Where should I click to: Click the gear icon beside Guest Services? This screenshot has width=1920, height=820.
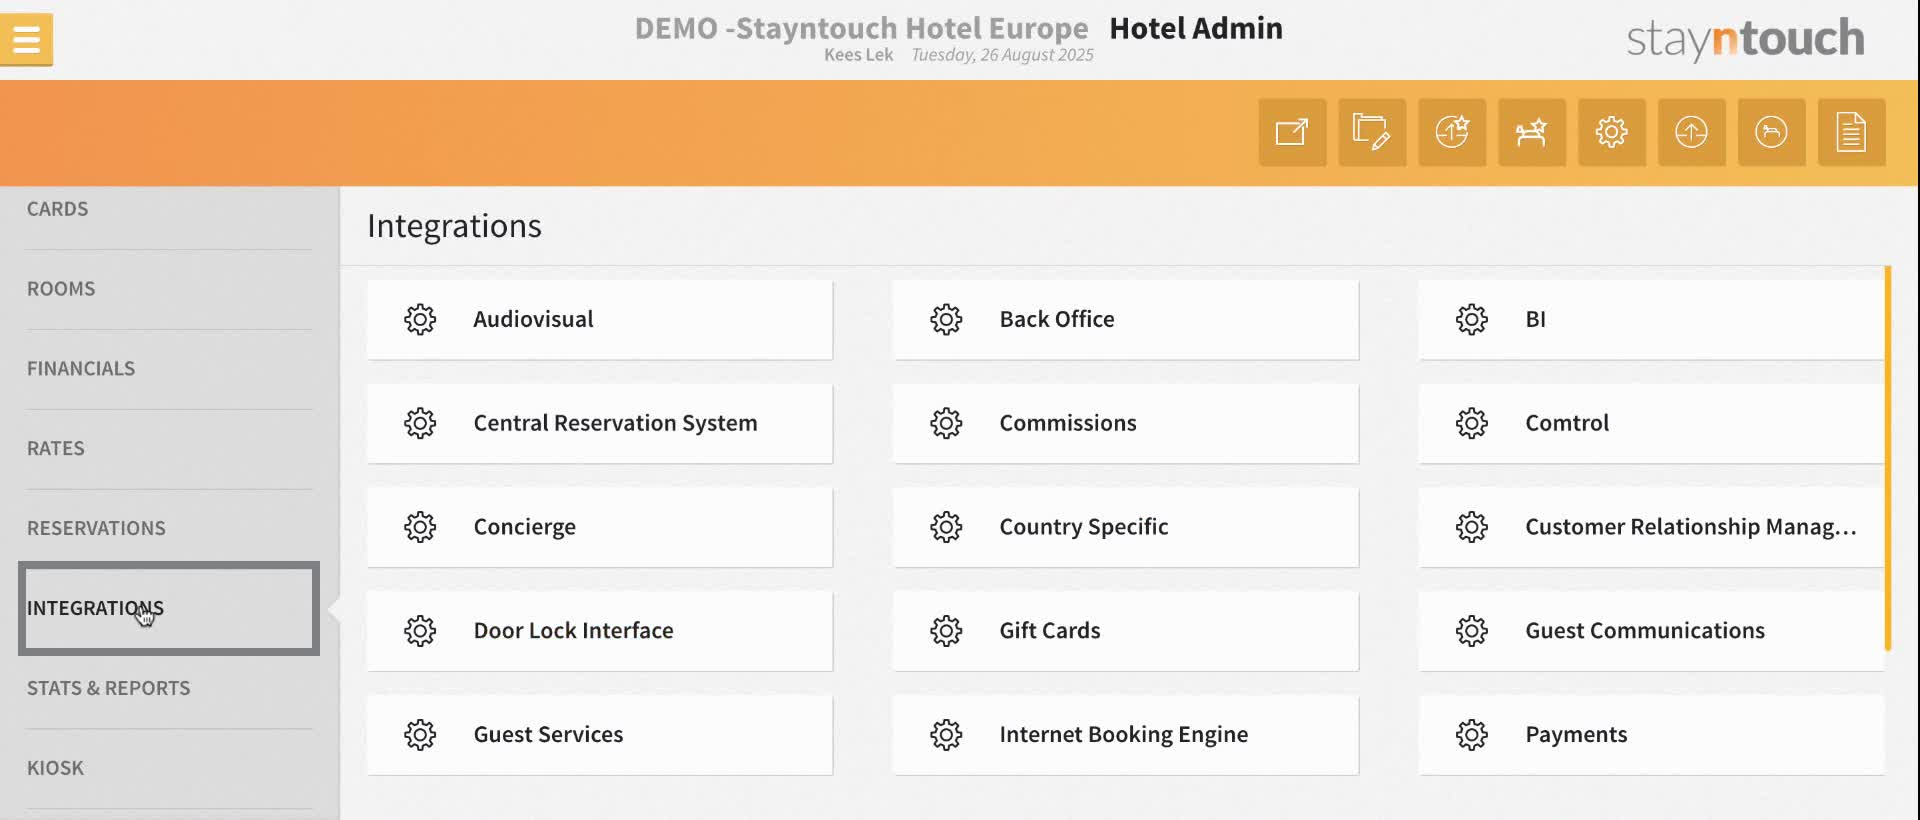click(420, 735)
